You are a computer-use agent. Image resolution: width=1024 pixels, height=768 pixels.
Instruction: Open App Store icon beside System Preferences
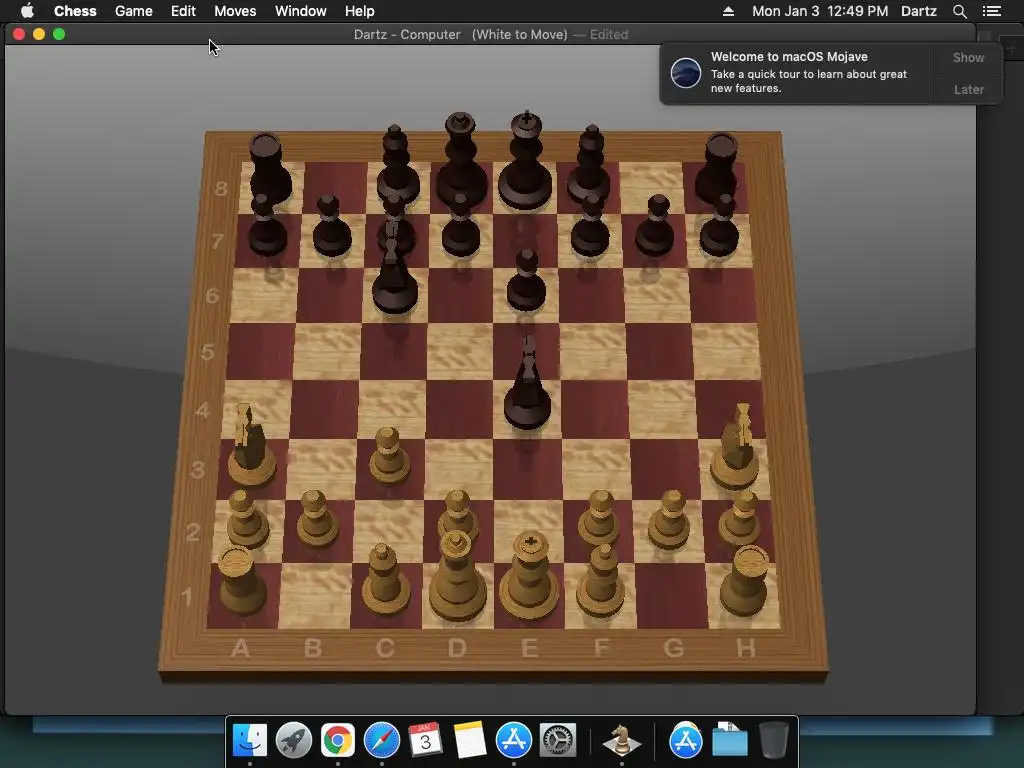513,741
